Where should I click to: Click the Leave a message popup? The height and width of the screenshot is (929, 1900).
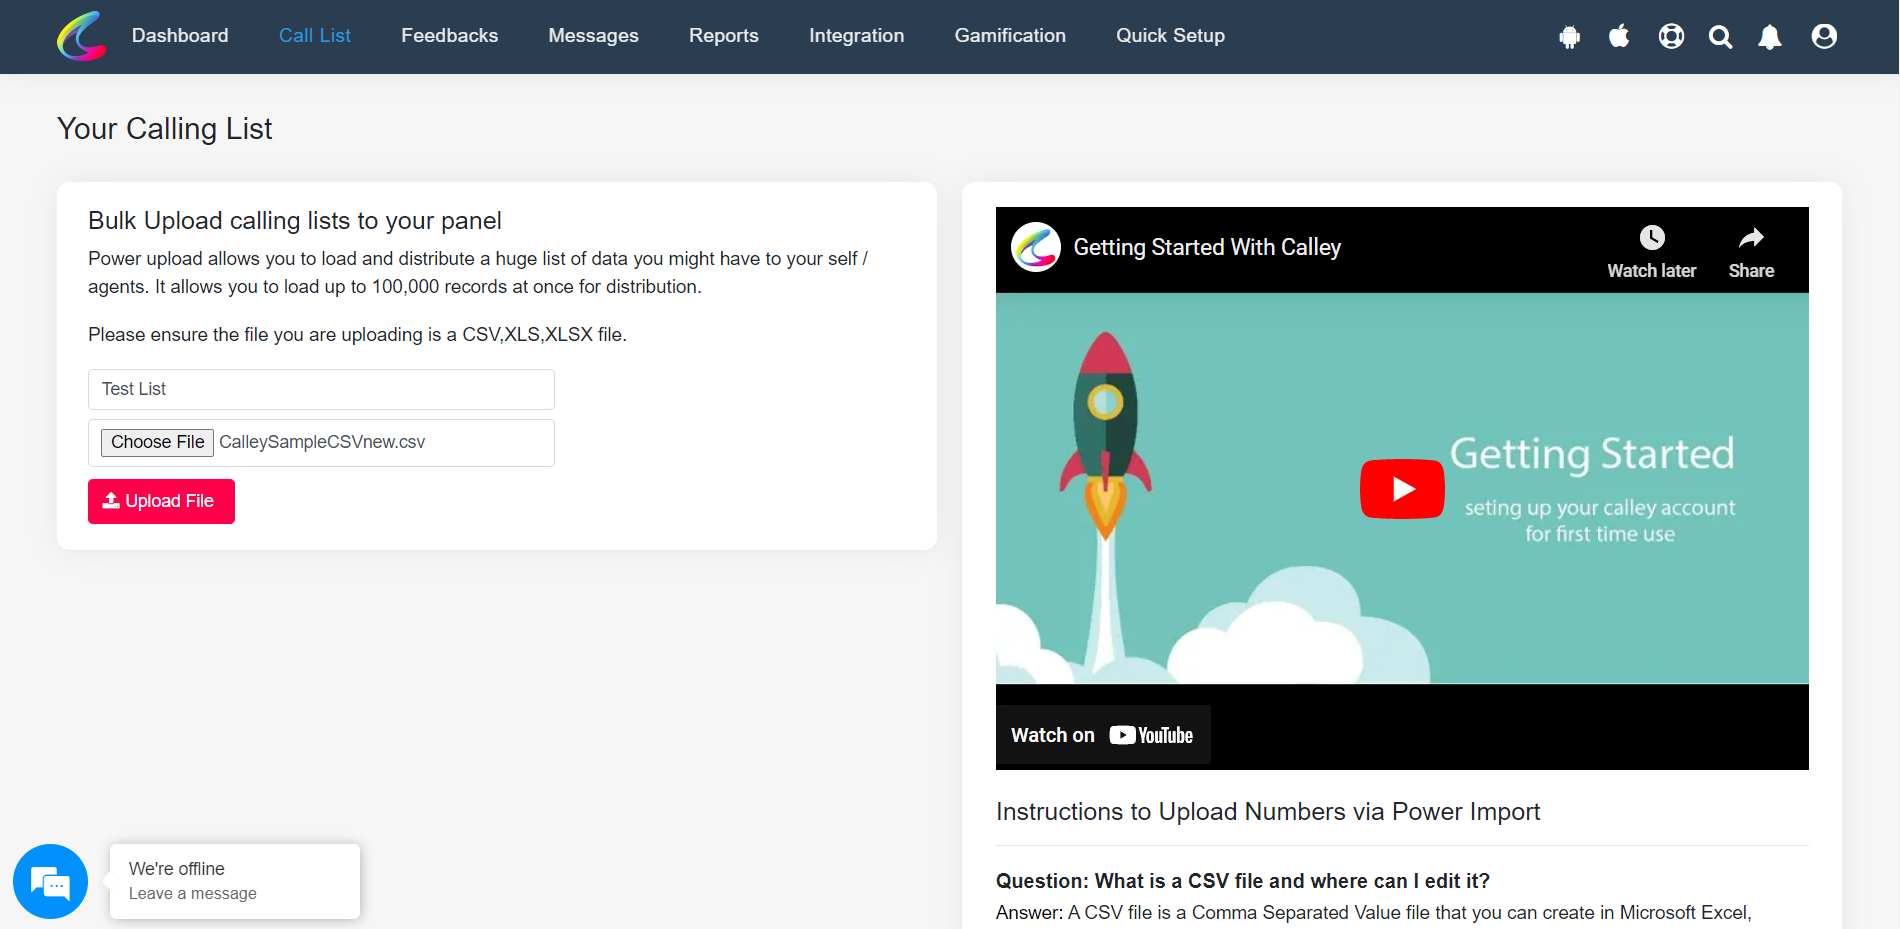pos(234,881)
